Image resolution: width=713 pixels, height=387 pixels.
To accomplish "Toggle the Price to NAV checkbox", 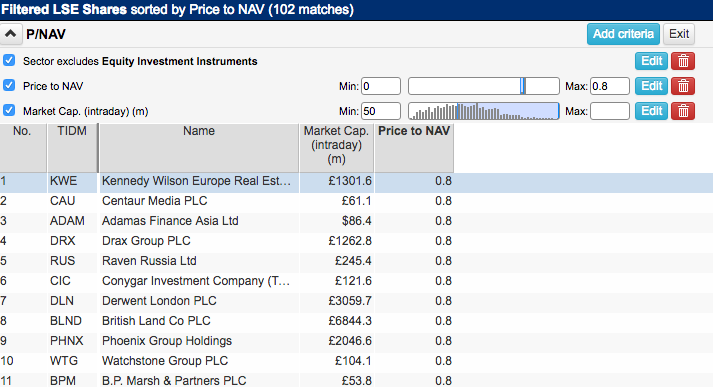I will 9,85.
